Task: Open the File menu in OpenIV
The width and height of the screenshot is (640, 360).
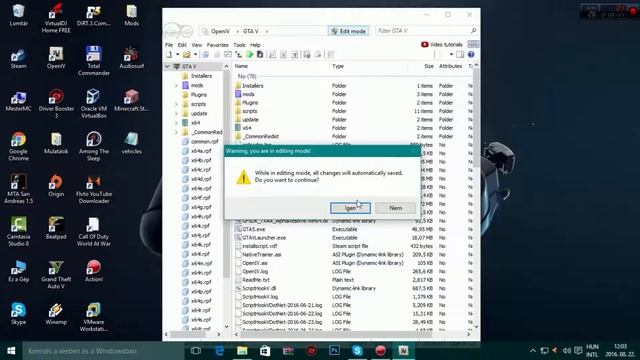Action: click(x=169, y=45)
